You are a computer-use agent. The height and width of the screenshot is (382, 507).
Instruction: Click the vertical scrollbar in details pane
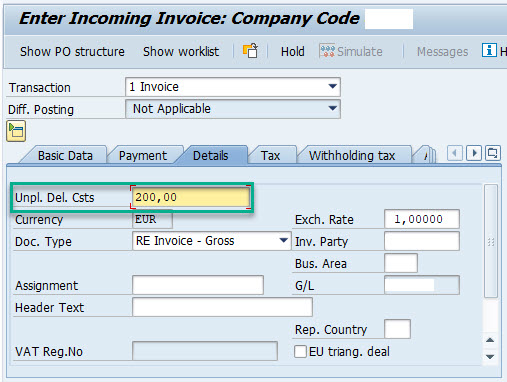(491, 241)
